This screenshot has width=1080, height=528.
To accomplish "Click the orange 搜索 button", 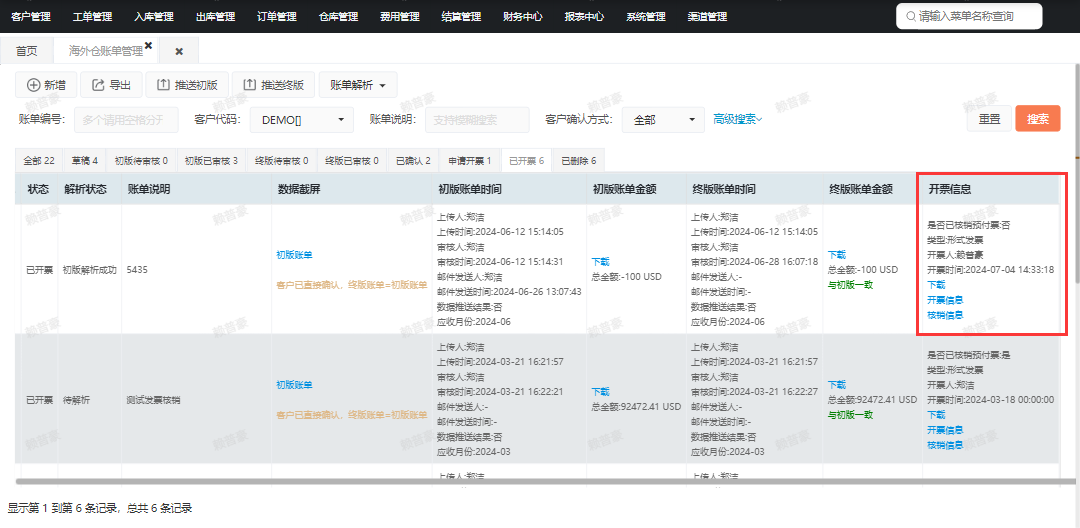I will (x=1037, y=119).
